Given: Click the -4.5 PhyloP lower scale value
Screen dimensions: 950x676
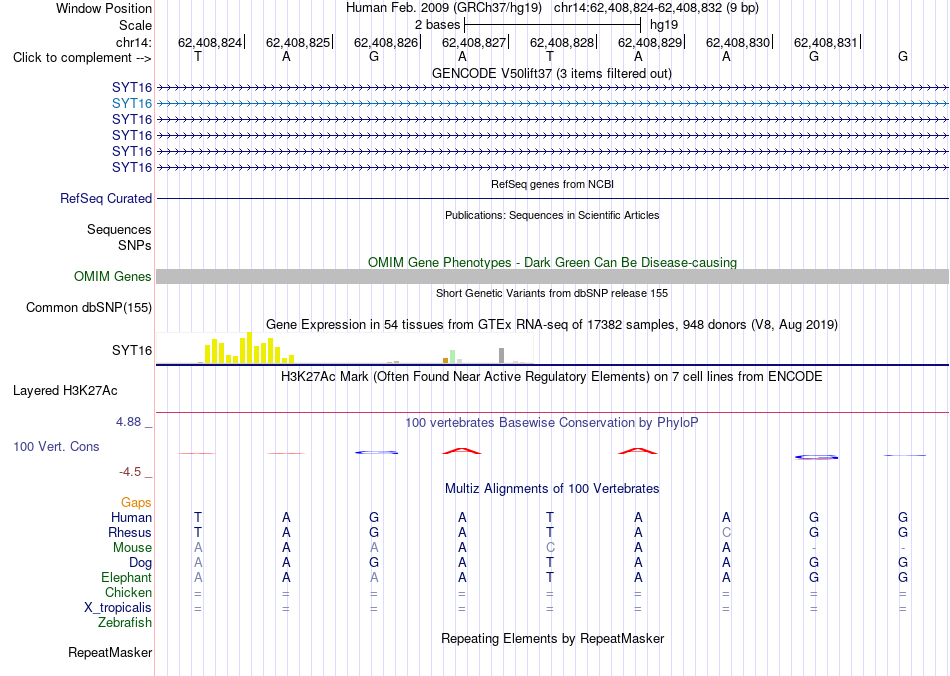Looking at the screenshot, I should [130, 472].
